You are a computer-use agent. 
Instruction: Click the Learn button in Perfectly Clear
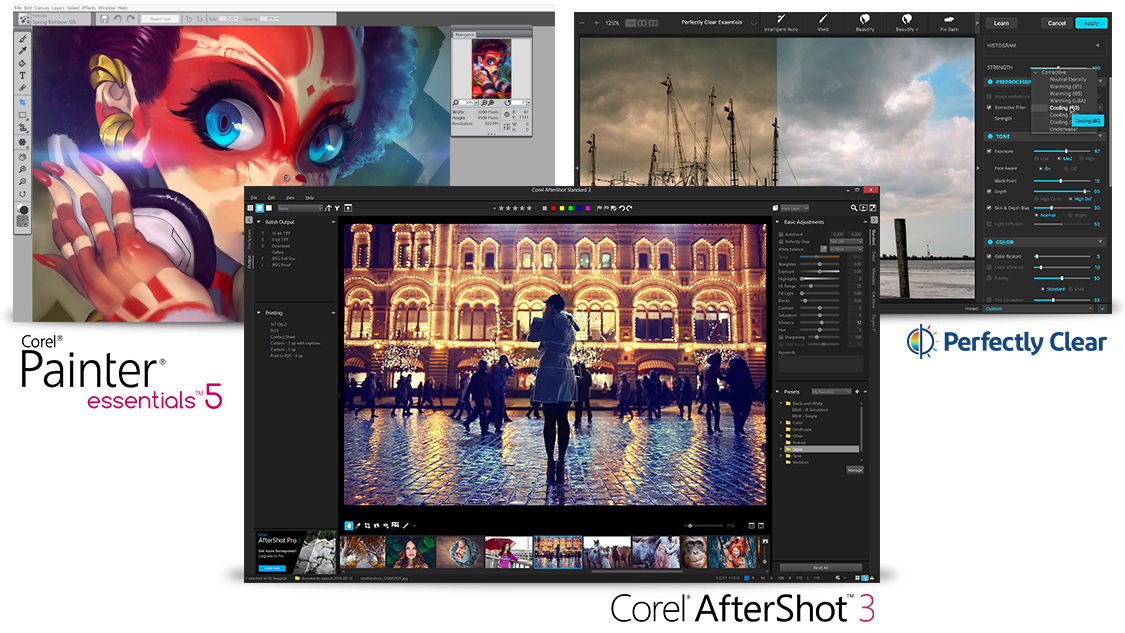tap(1001, 23)
